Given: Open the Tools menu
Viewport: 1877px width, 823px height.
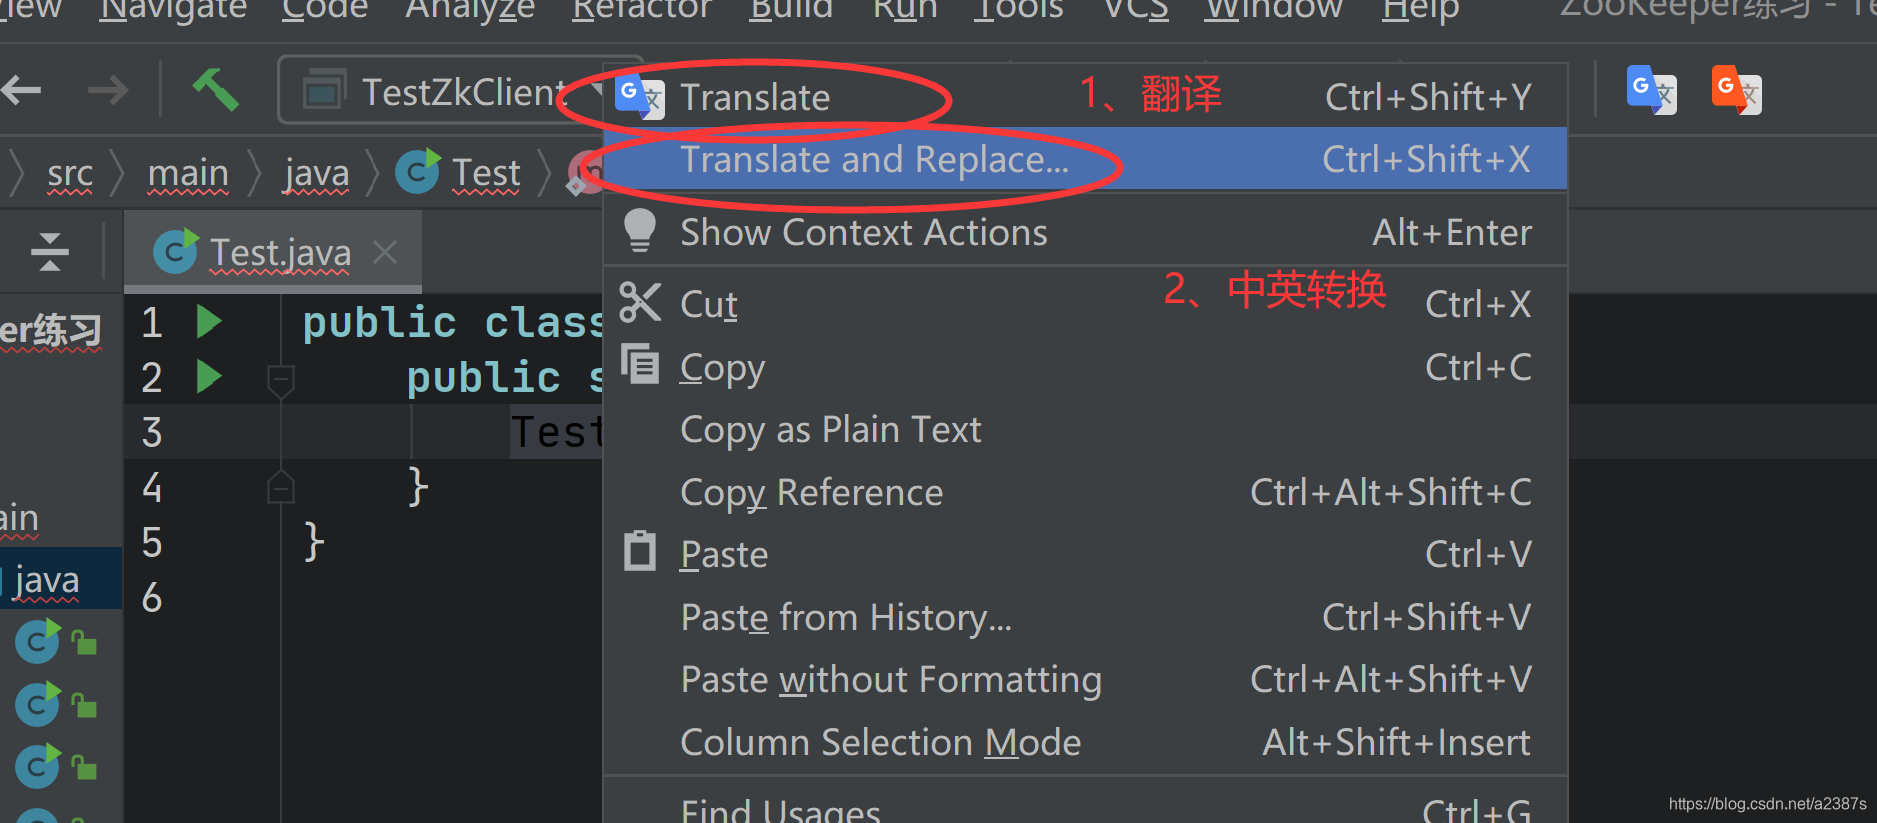Looking at the screenshot, I should tap(1019, 9).
